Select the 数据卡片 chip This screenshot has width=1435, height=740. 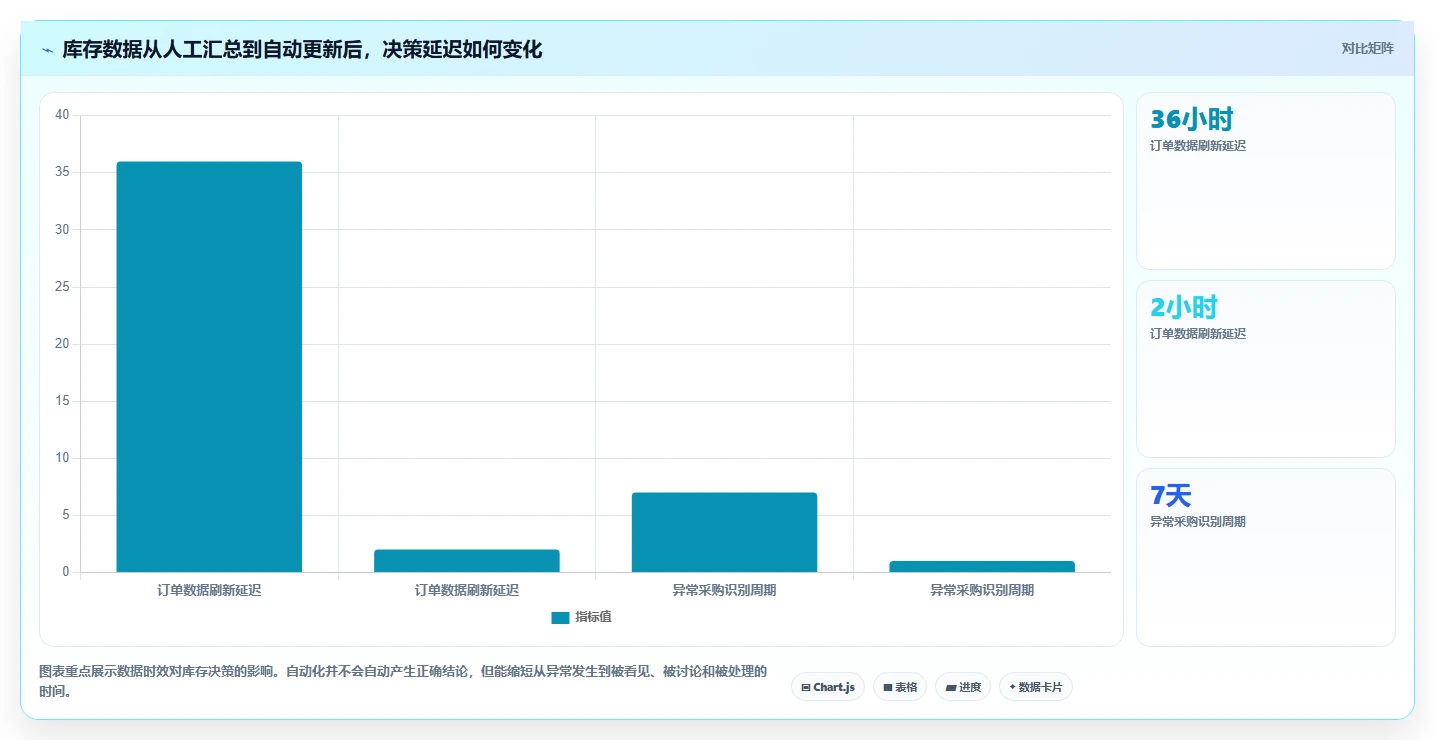click(x=1035, y=687)
